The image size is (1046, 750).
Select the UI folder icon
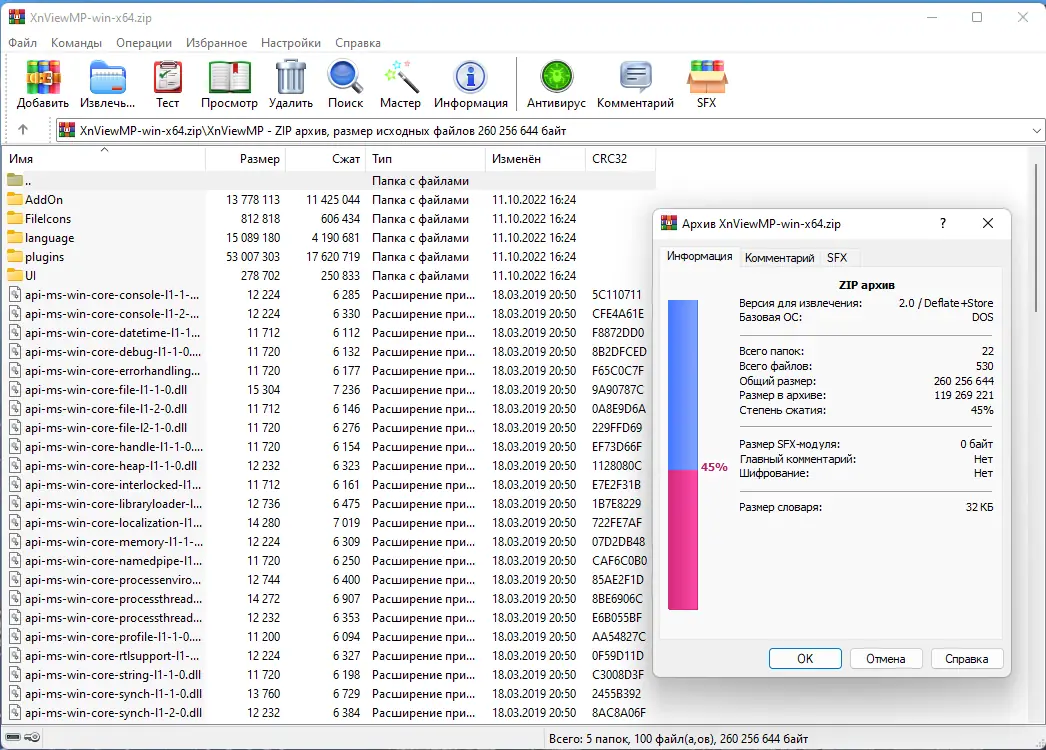tap(15, 275)
